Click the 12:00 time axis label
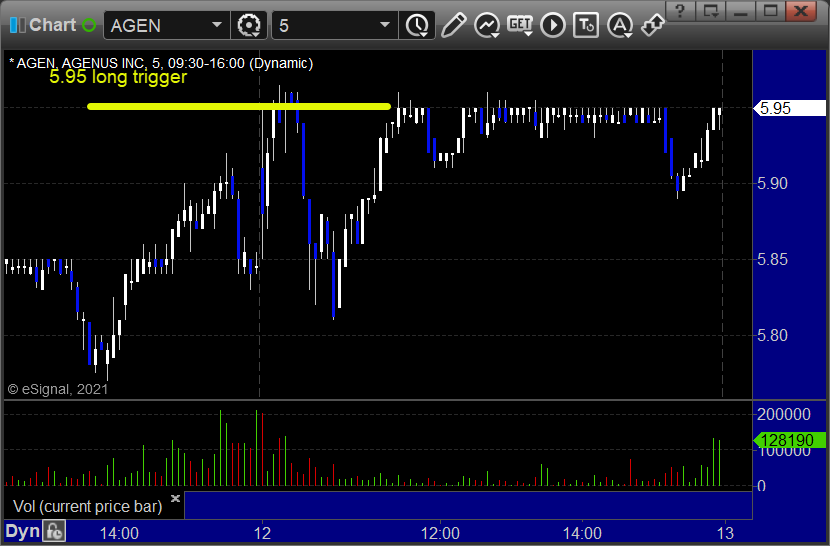830x546 pixels. [x=440, y=533]
